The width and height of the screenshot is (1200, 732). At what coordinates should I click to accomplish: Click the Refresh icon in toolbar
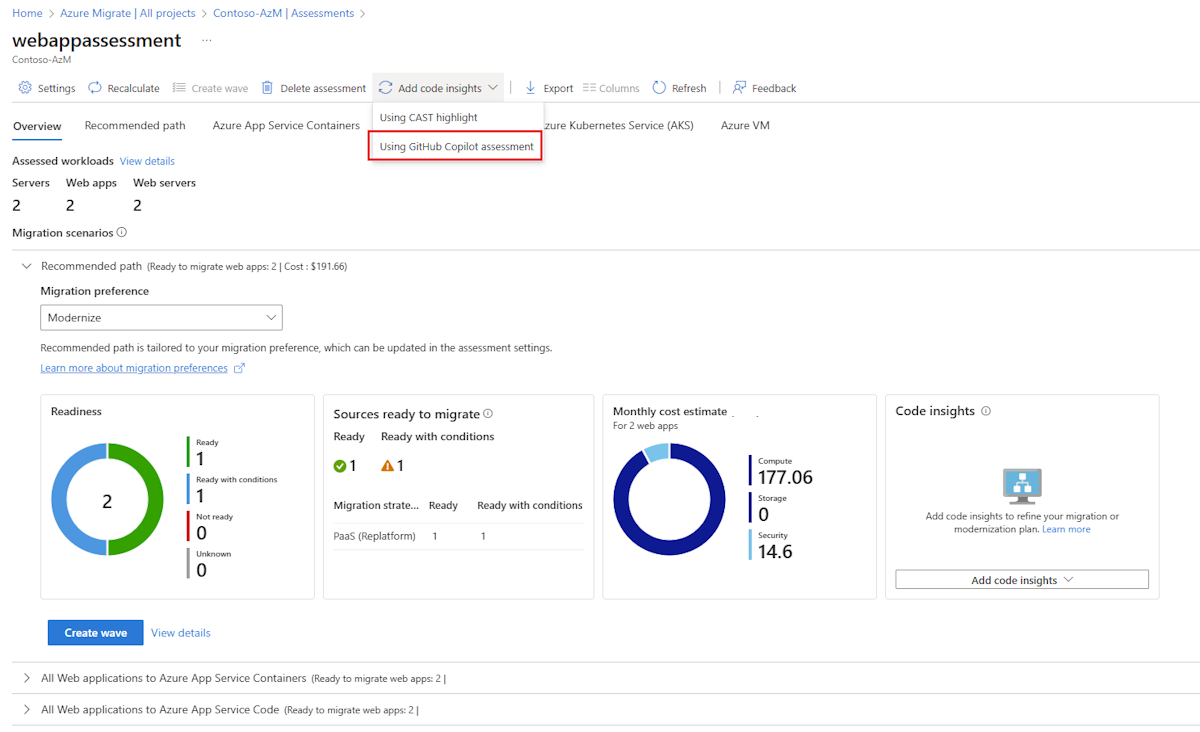659,88
